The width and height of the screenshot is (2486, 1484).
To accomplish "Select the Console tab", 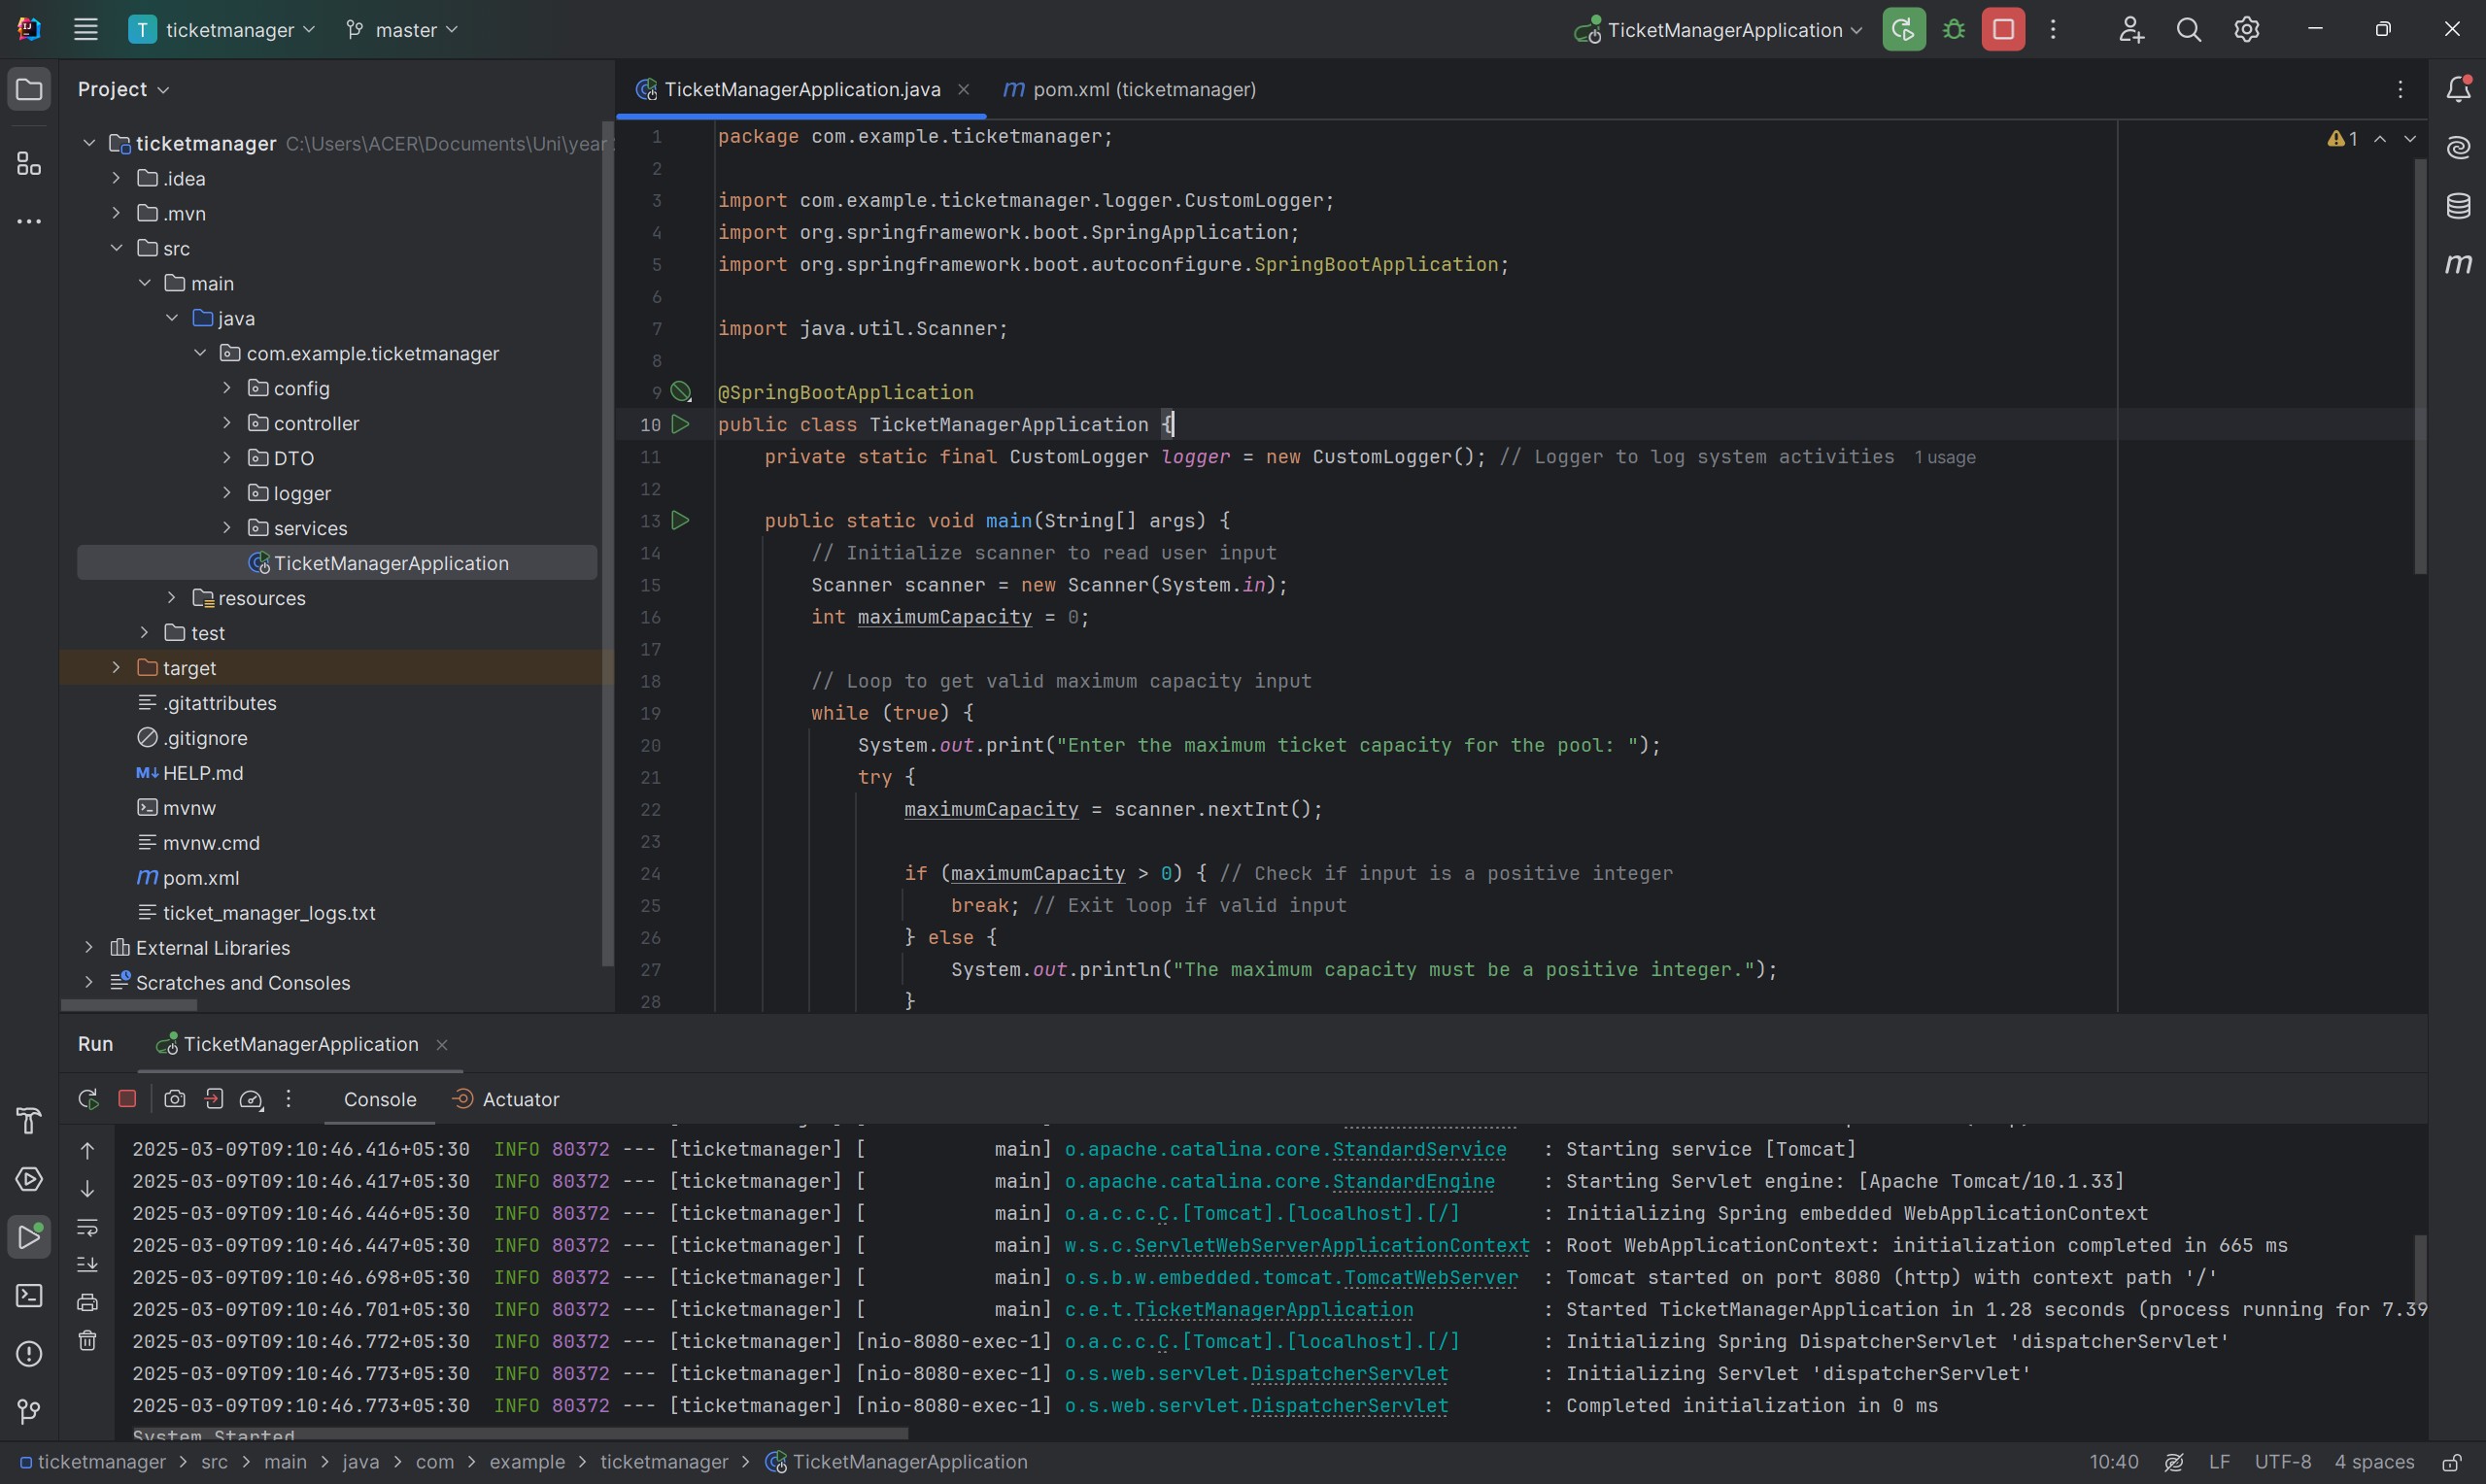I will click(x=379, y=1099).
